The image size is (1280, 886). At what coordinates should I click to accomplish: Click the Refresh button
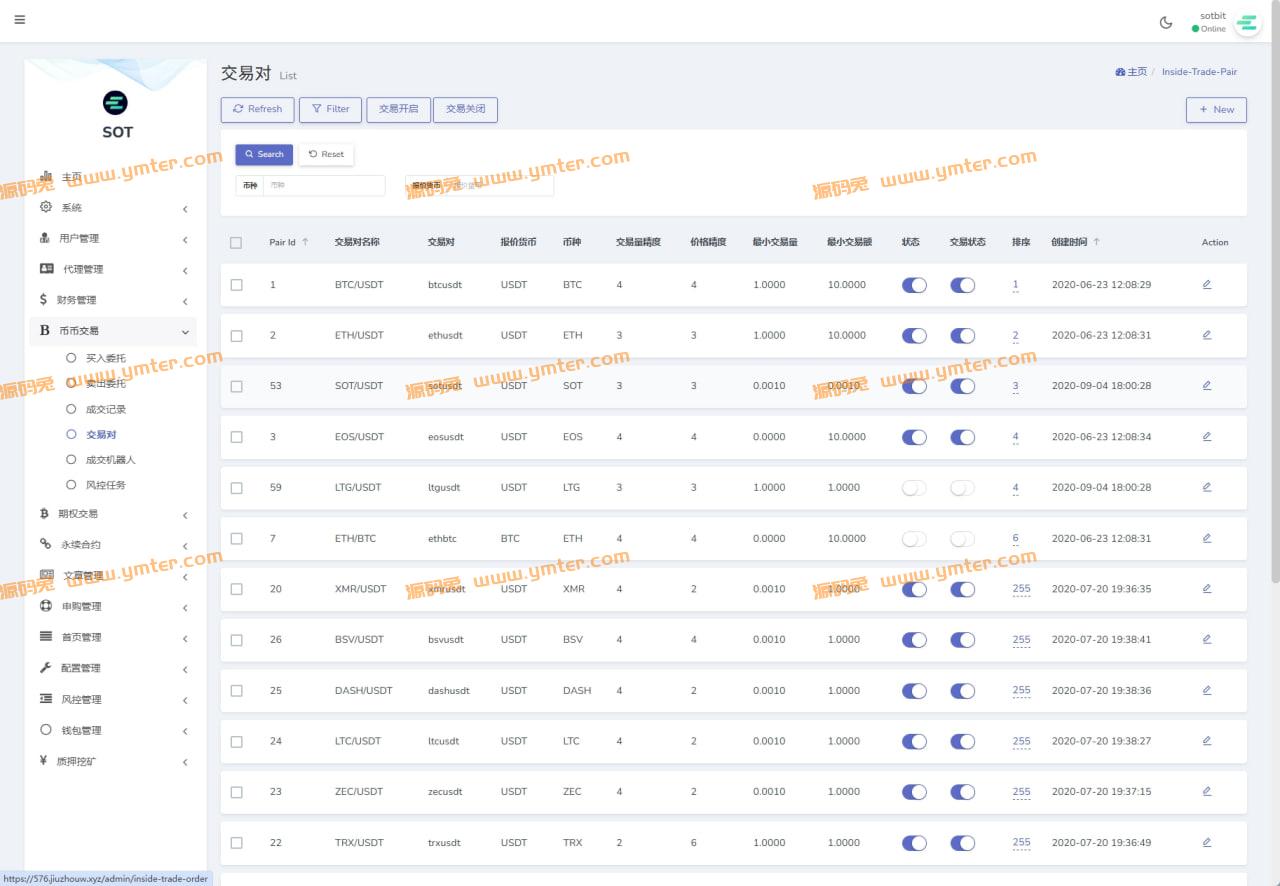(258, 109)
